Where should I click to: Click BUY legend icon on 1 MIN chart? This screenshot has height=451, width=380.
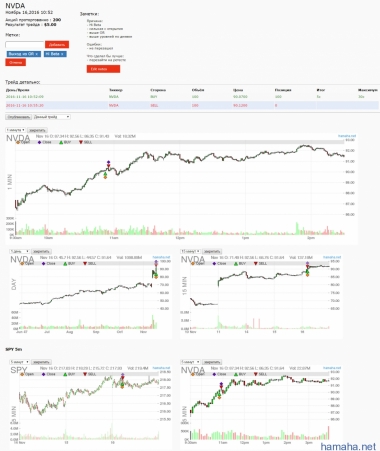[61, 142]
